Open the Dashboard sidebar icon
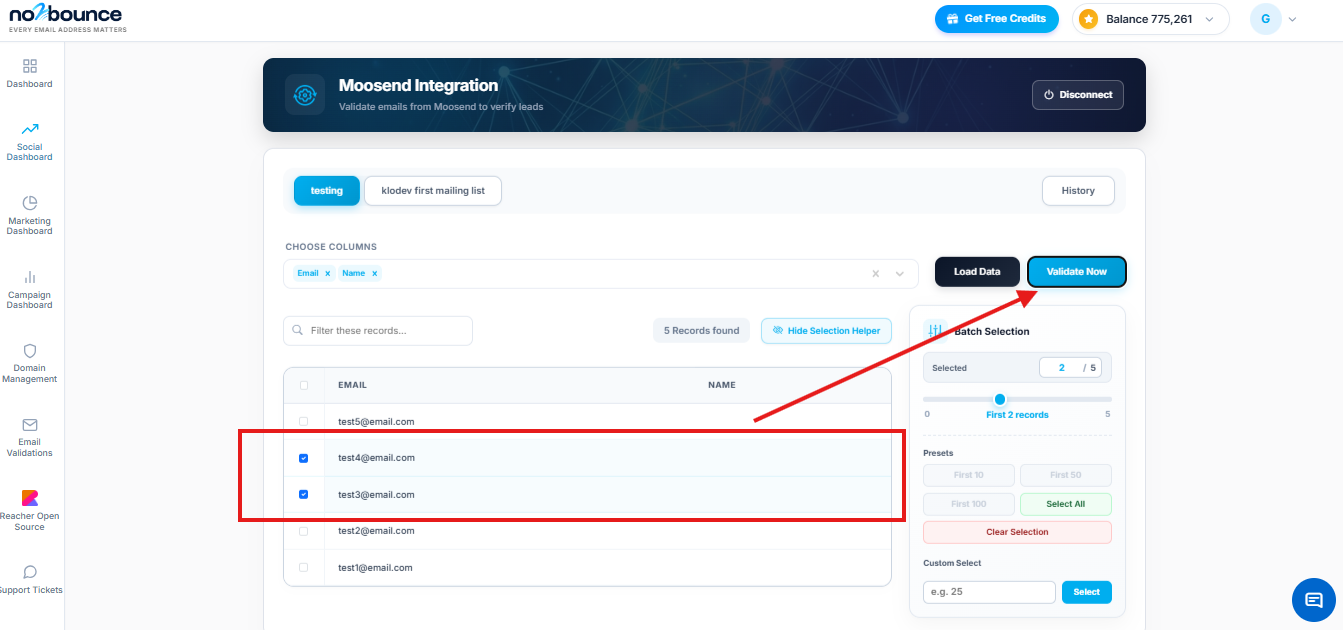This screenshot has width=1343, height=630. click(x=30, y=66)
